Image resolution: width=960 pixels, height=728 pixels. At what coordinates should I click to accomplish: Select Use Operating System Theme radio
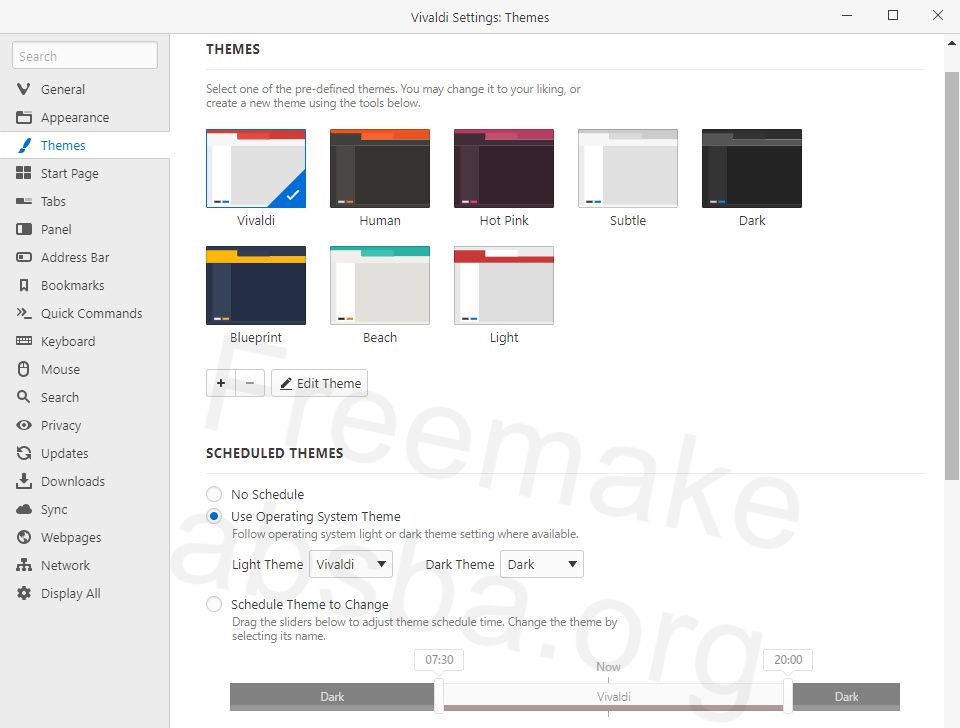(214, 516)
